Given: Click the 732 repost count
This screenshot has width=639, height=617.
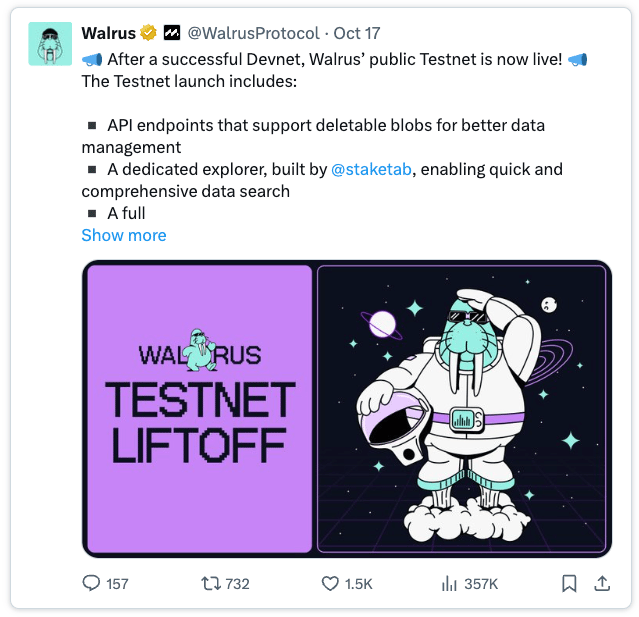Looking at the screenshot, I should (237, 584).
